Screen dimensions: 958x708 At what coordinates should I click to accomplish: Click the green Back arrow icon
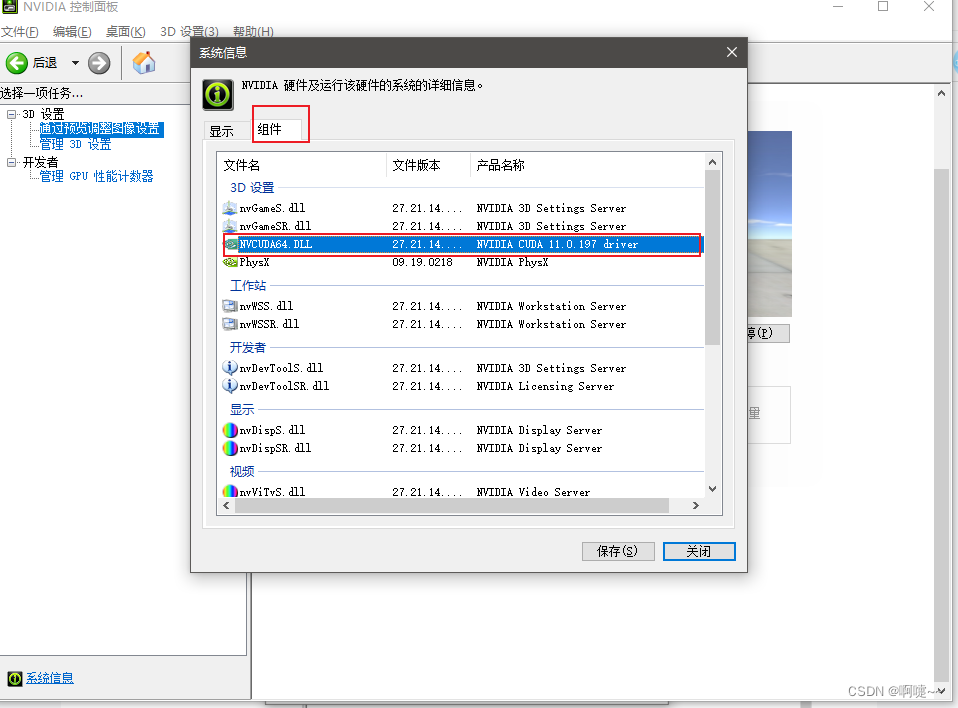tap(17, 63)
